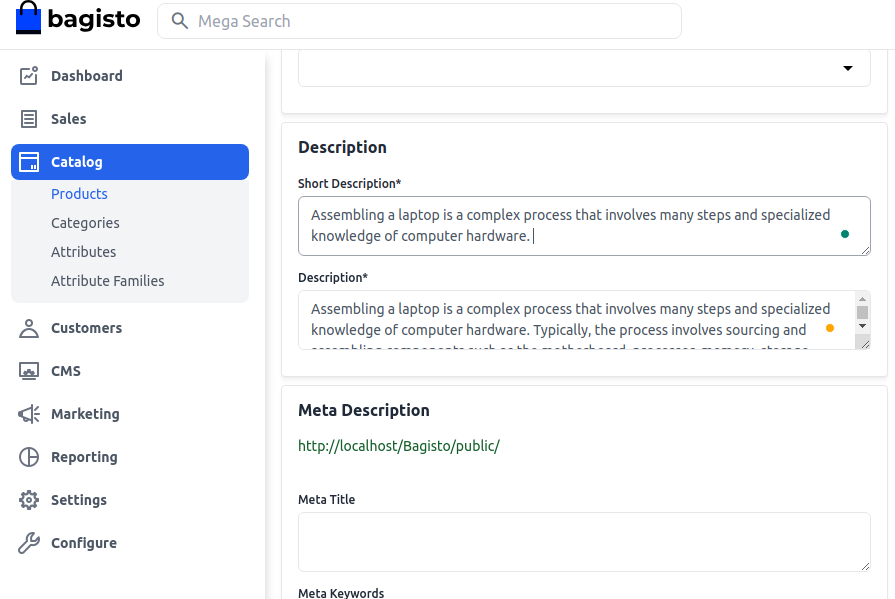This screenshot has width=895, height=599.
Task: Click the magnifier icon in Mega Search
Action: tap(180, 21)
